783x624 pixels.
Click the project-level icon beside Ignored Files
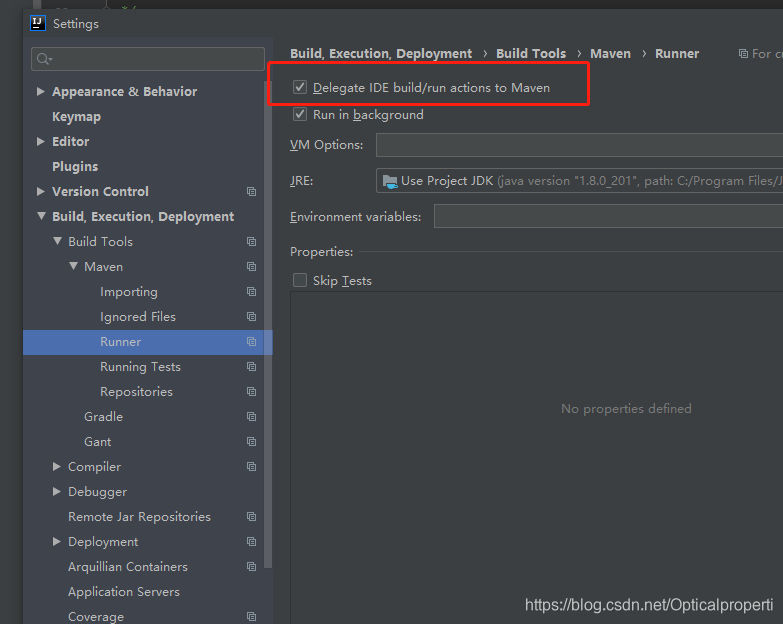[x=252, y=316]
